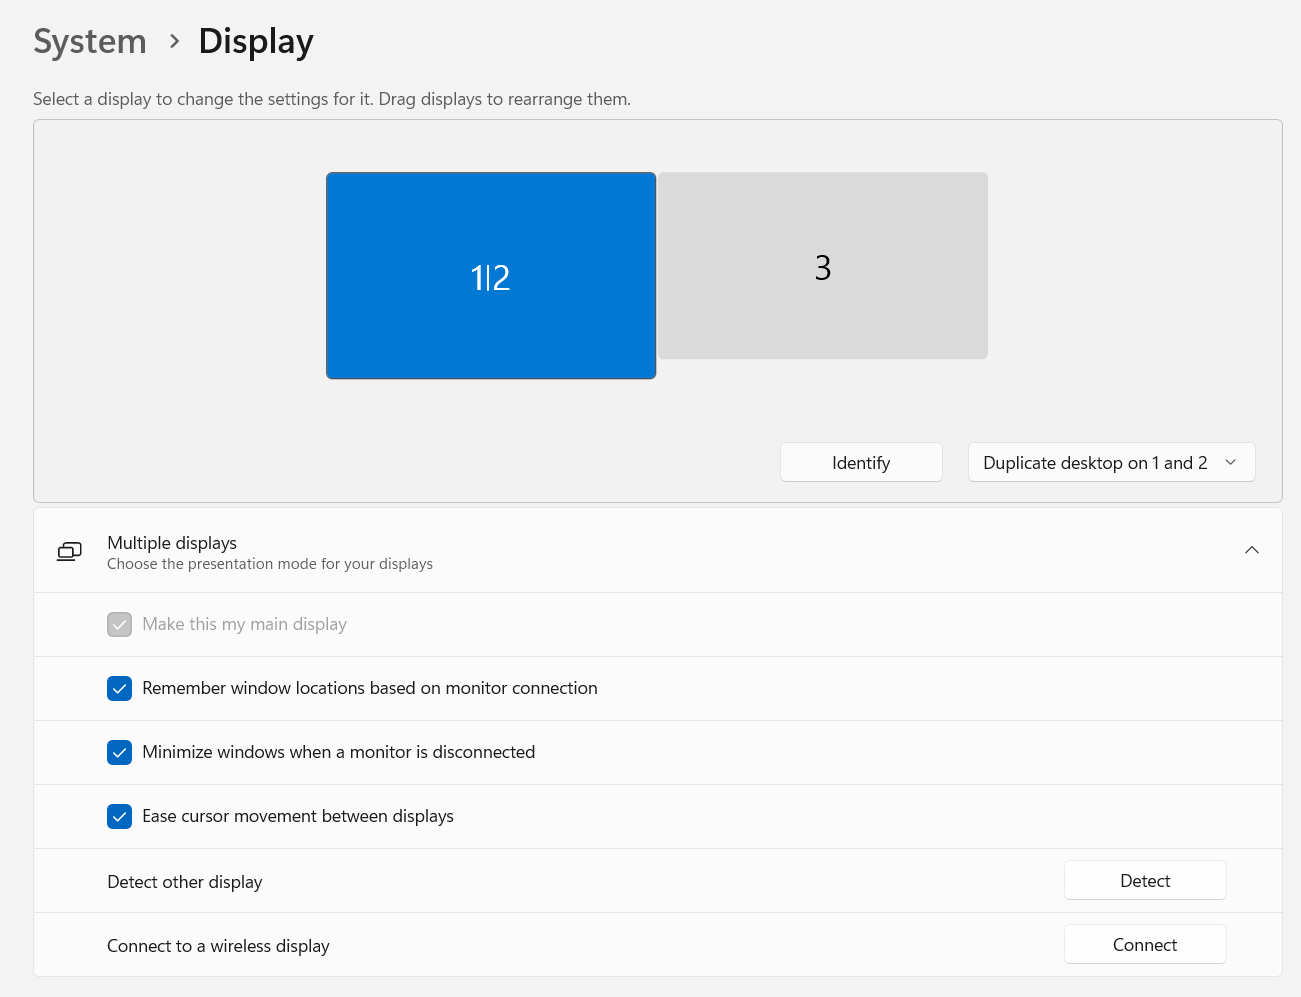Uncheck Minimize windows when monitor is disconnected
Screen dimensions: 1301x997
(120, 752)
